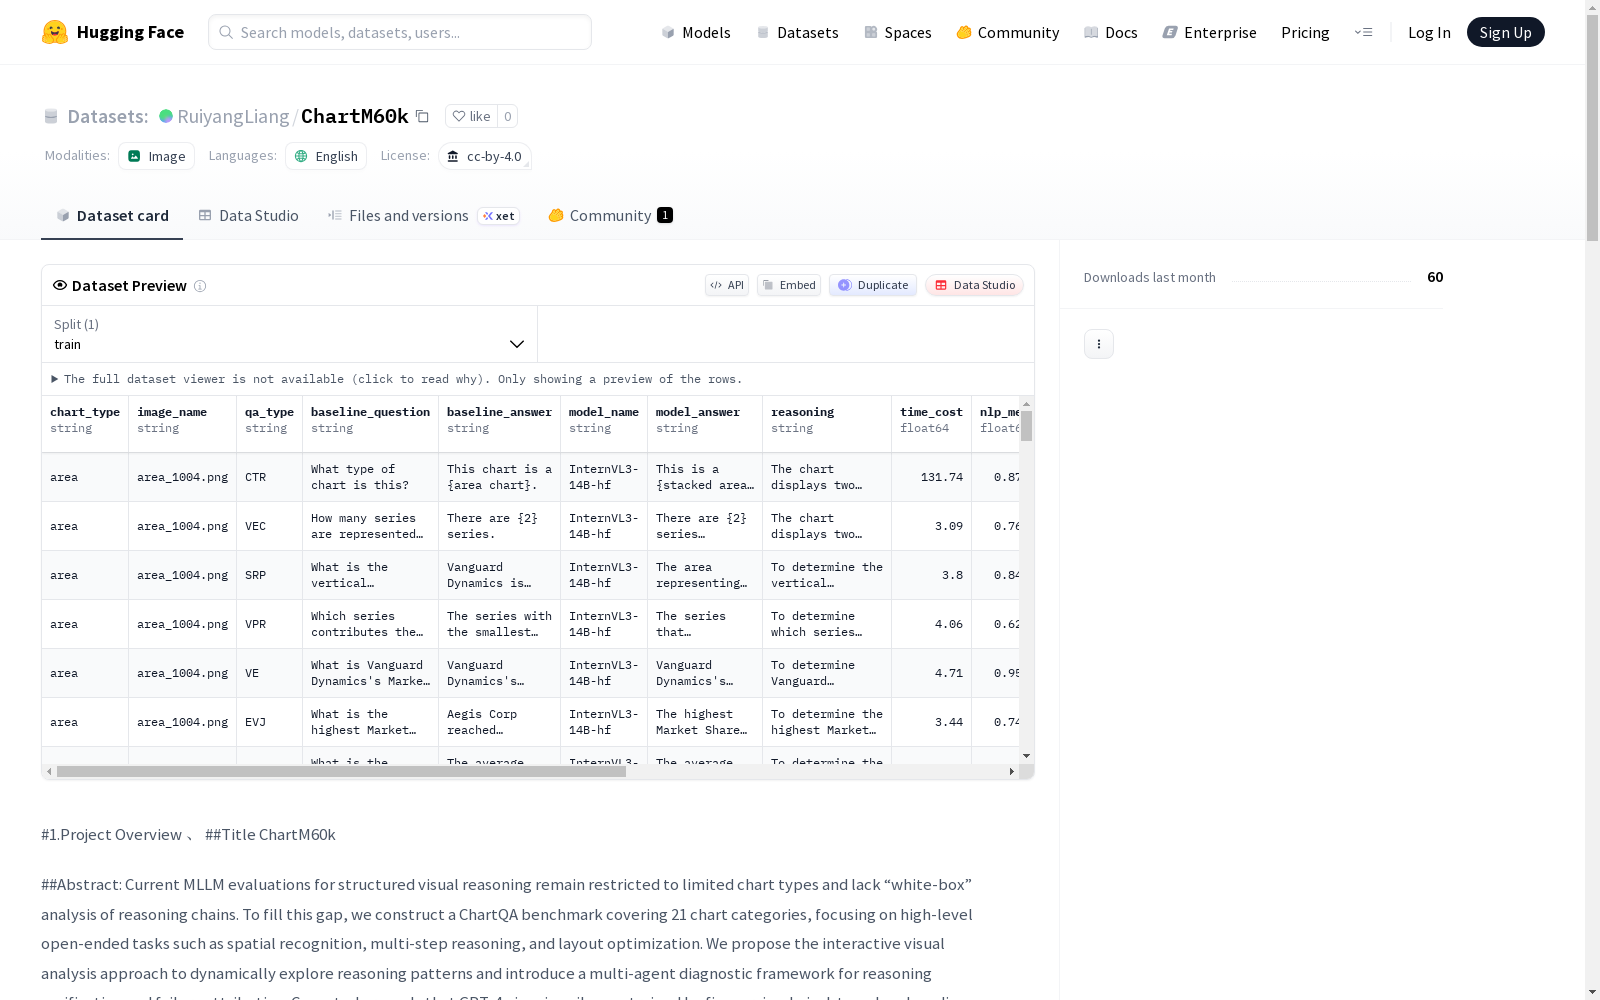Filter by the Image modality tag

157,156
